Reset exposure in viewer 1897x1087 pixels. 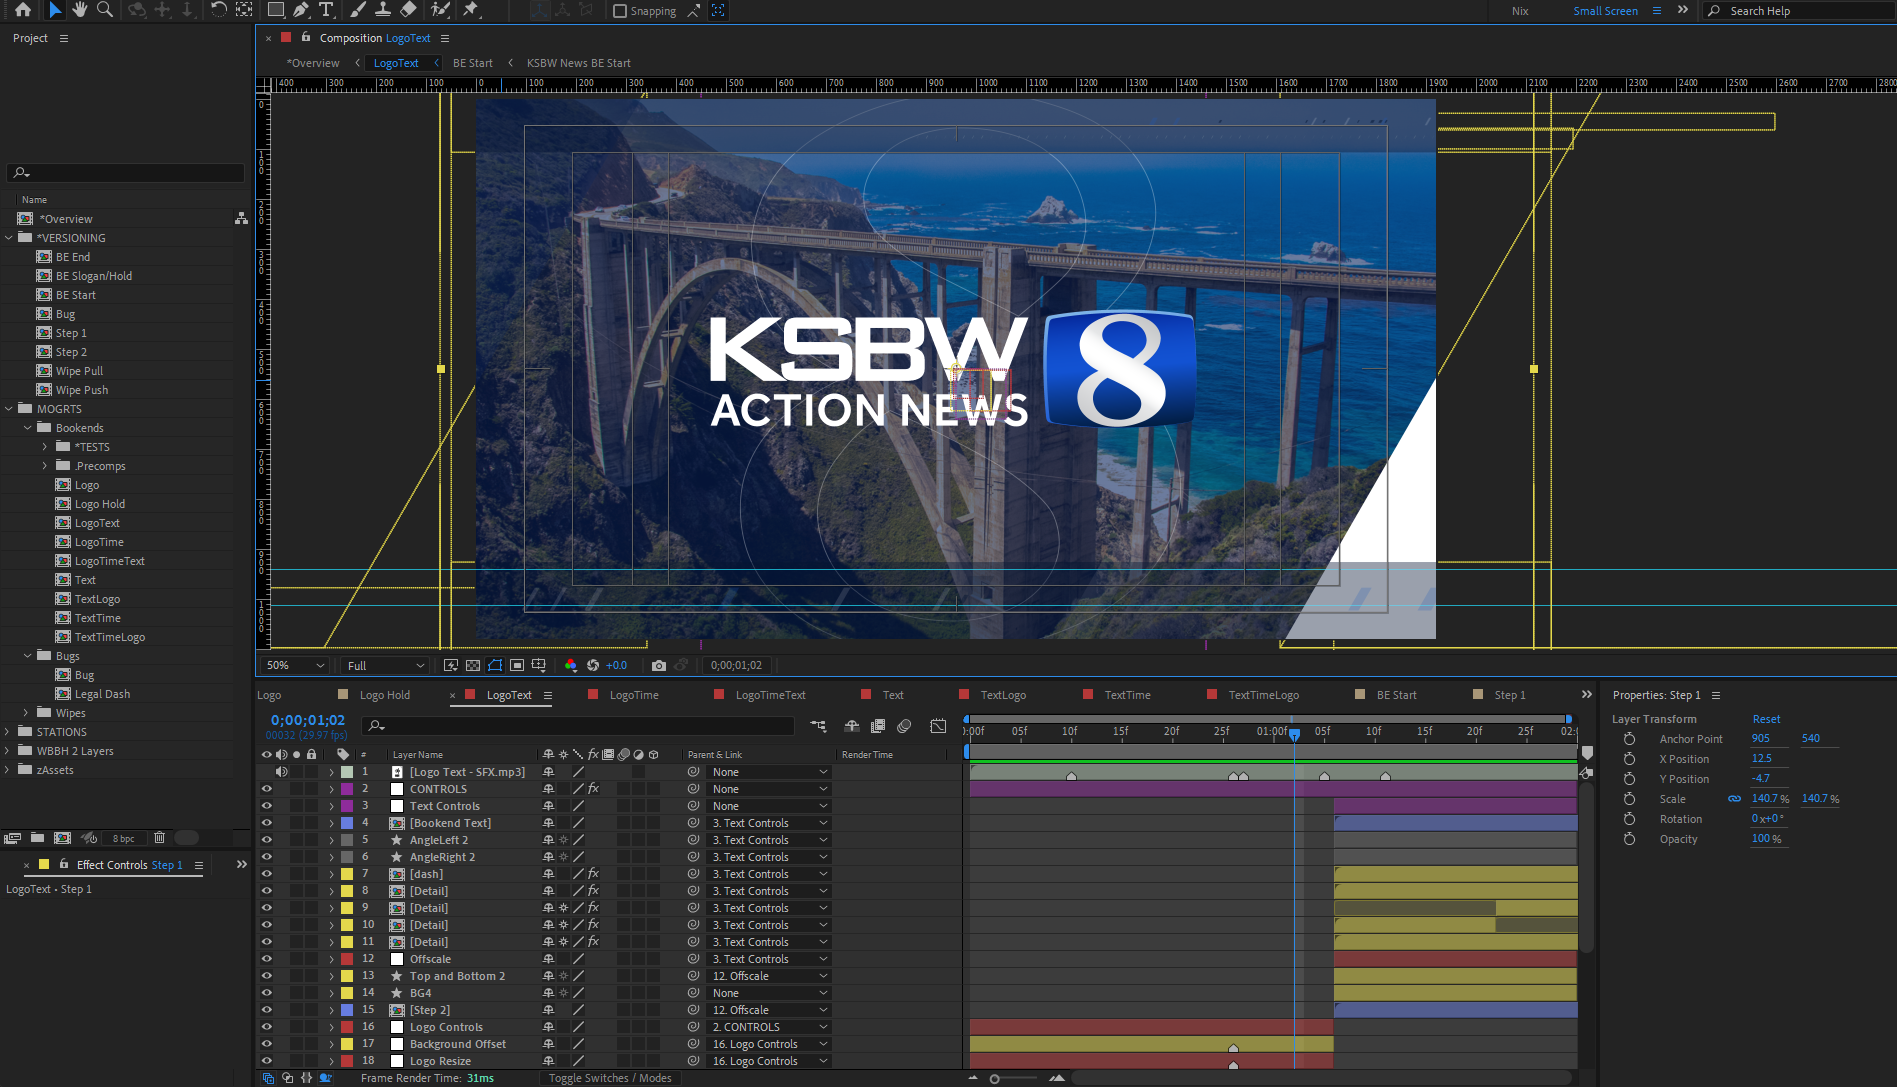pyautogui.click(x=593, y=665)
